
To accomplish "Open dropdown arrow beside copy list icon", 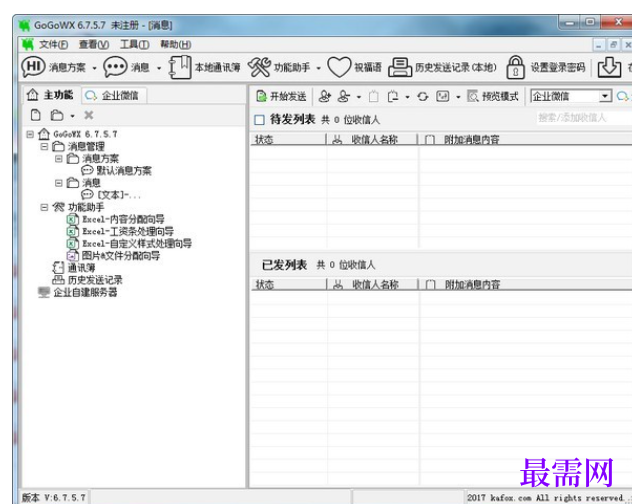I will click(x=407, y=97).
